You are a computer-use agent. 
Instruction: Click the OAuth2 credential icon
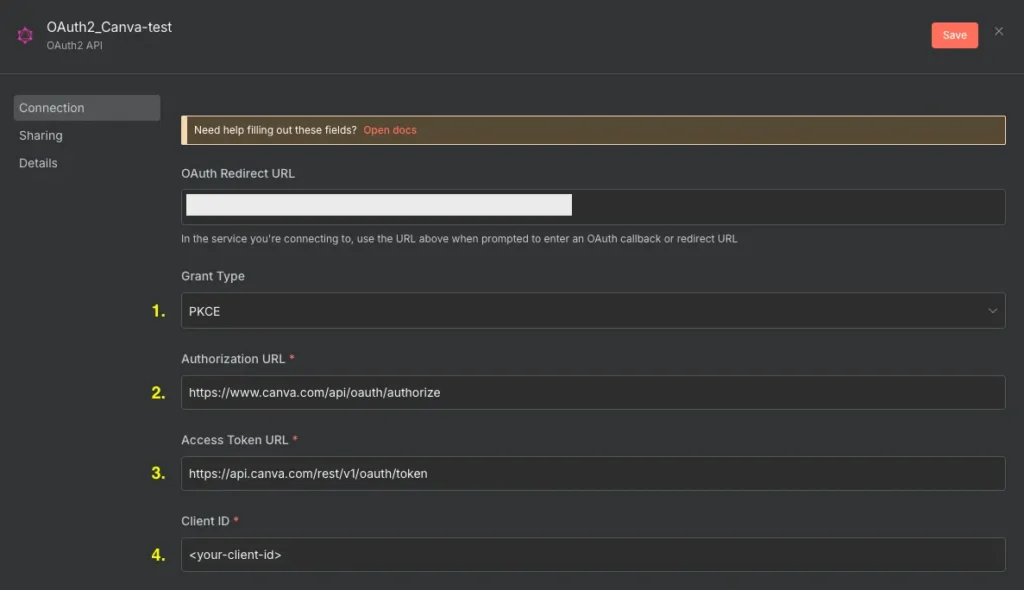click(x=25, y=35)
